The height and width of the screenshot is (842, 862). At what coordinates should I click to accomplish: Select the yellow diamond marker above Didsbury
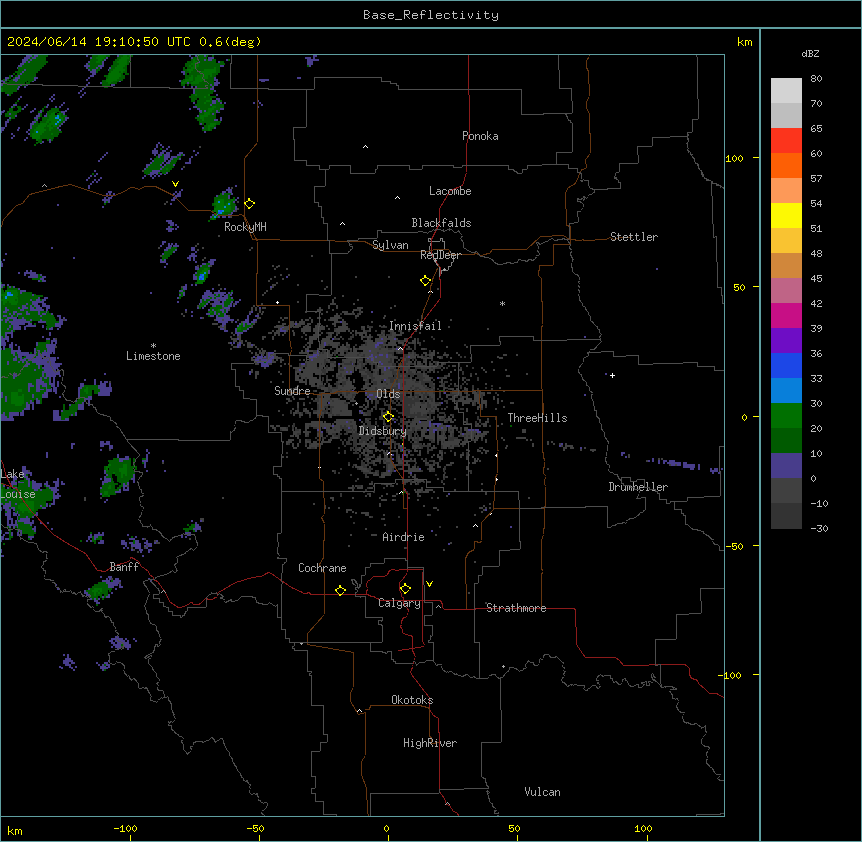388,416
